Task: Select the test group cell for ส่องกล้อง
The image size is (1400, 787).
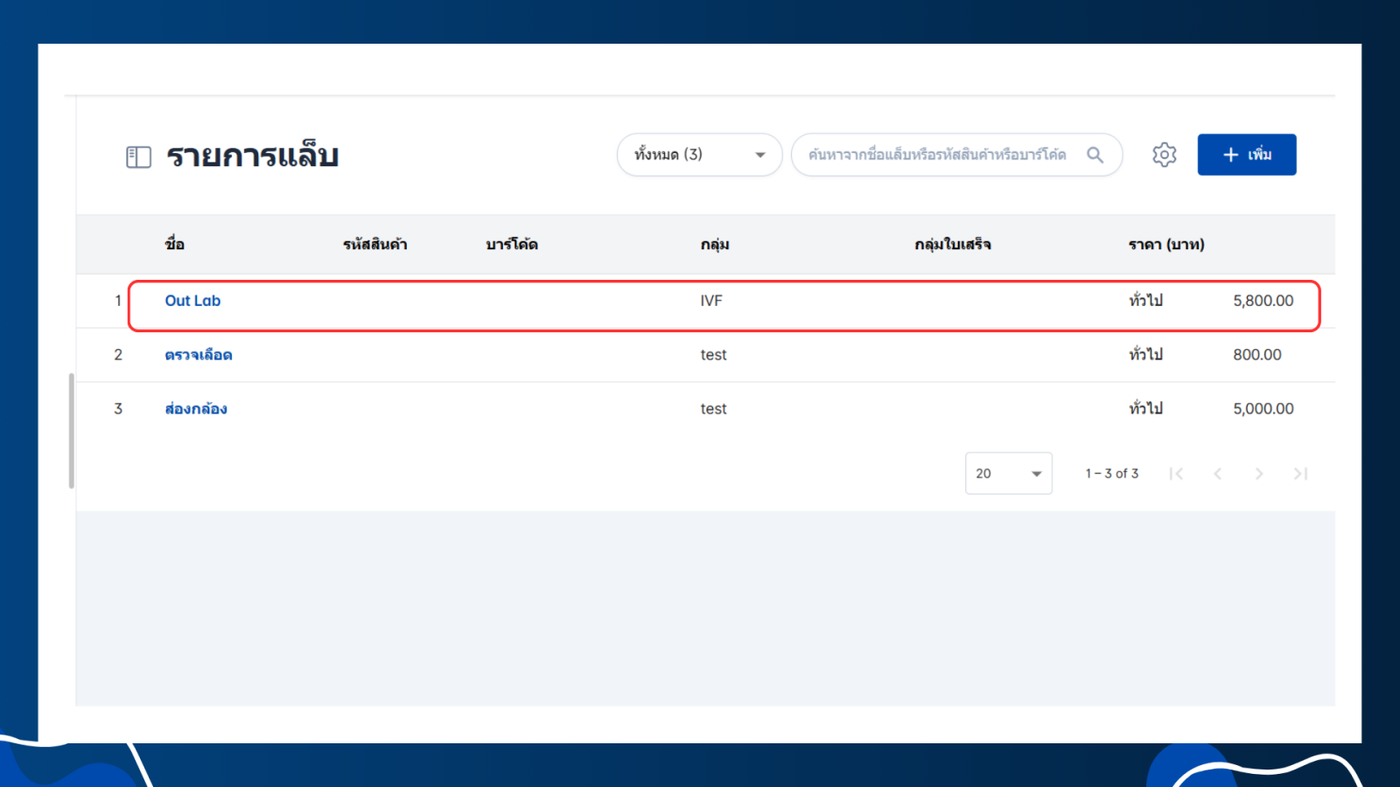Action: tap(714, 409)
